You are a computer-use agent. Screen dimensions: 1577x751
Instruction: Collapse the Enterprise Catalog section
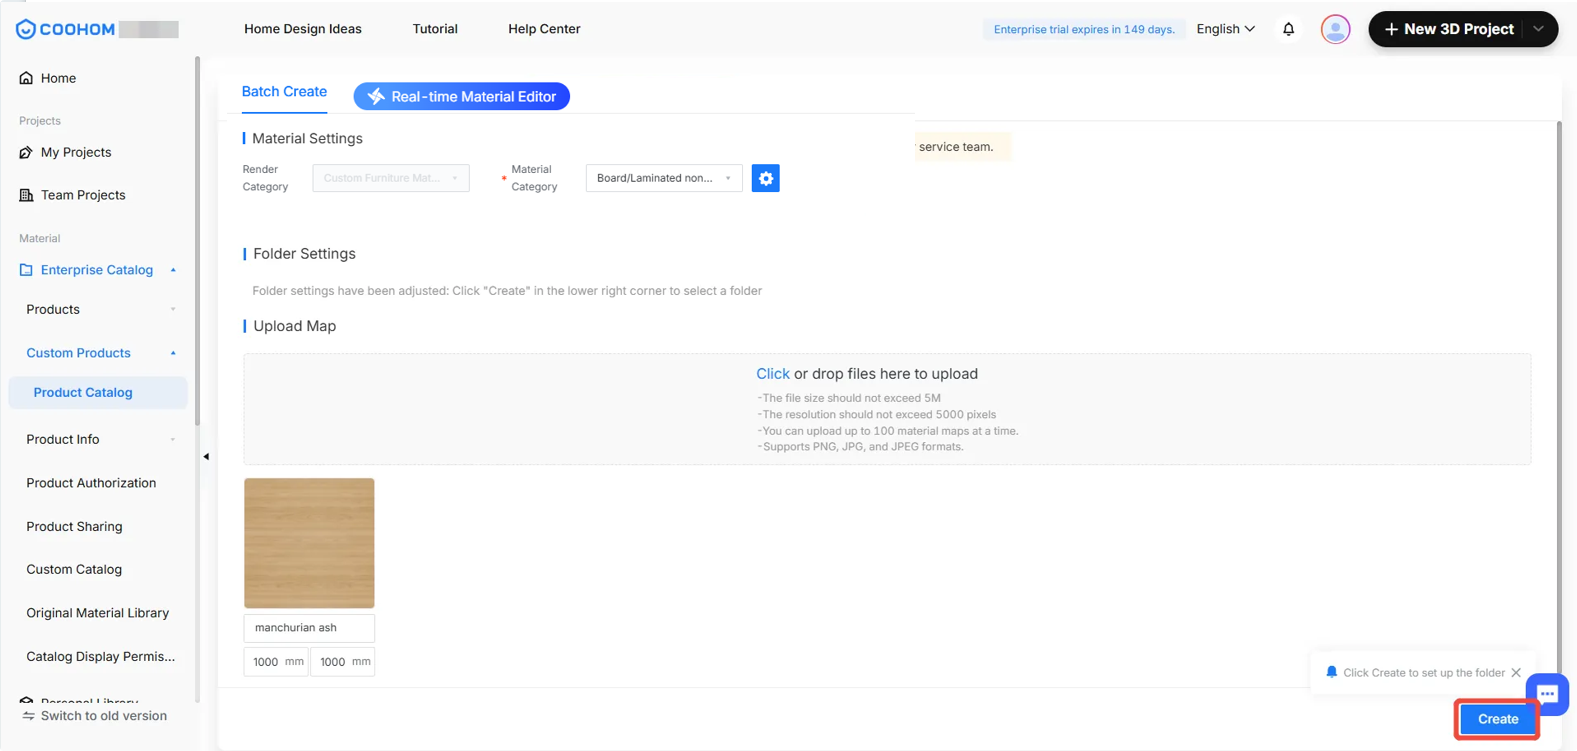(173, 270)
